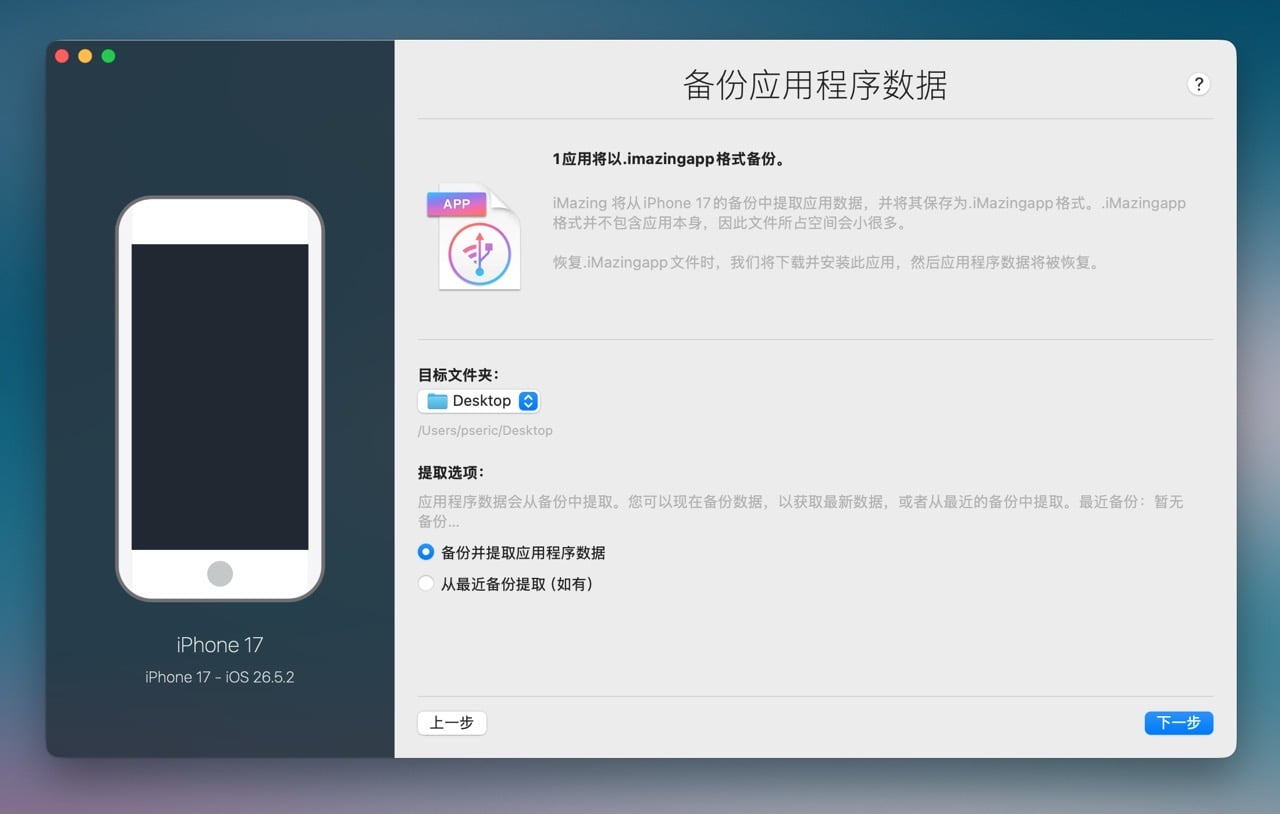Continue with the 下一步 button

point(1178,722)
